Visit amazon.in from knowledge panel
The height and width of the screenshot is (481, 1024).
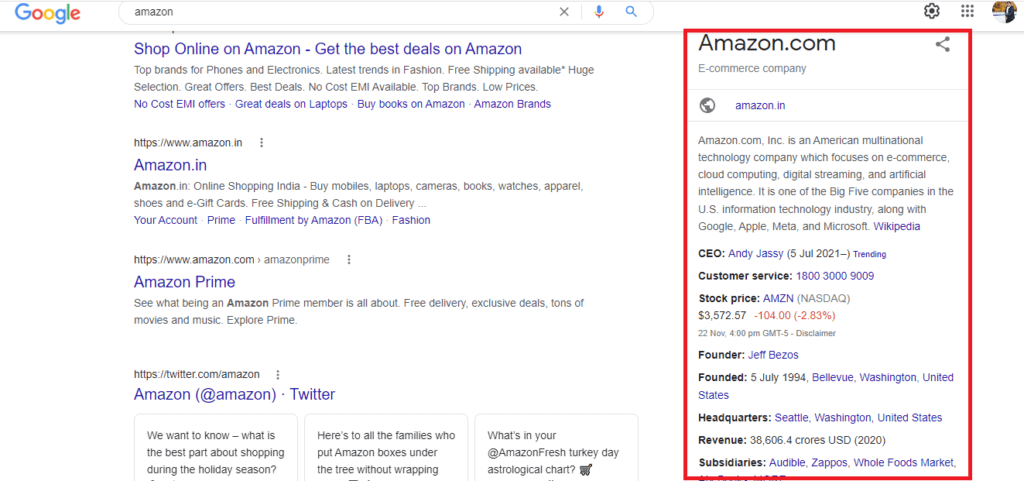tap(760, 106)
